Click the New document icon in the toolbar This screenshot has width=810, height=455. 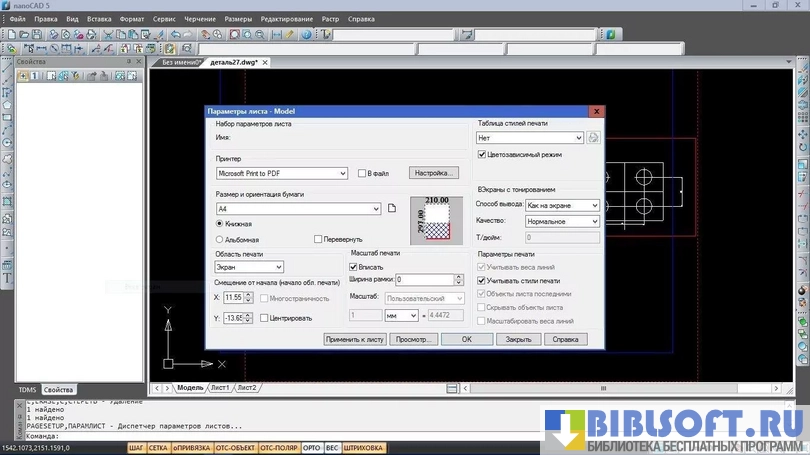10,33
